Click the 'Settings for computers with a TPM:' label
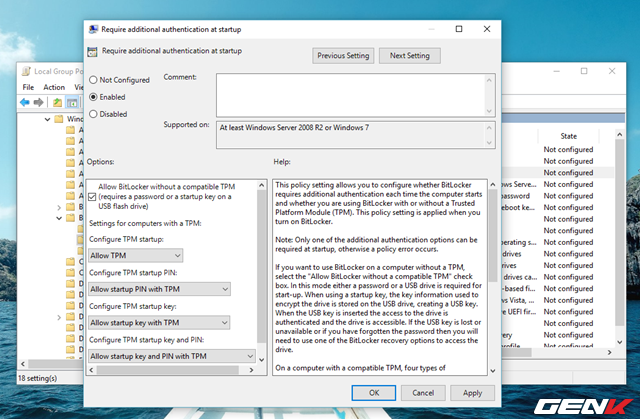Image resolution: width=640 pixels, height=419 pixels. click(x=145, y=224)
